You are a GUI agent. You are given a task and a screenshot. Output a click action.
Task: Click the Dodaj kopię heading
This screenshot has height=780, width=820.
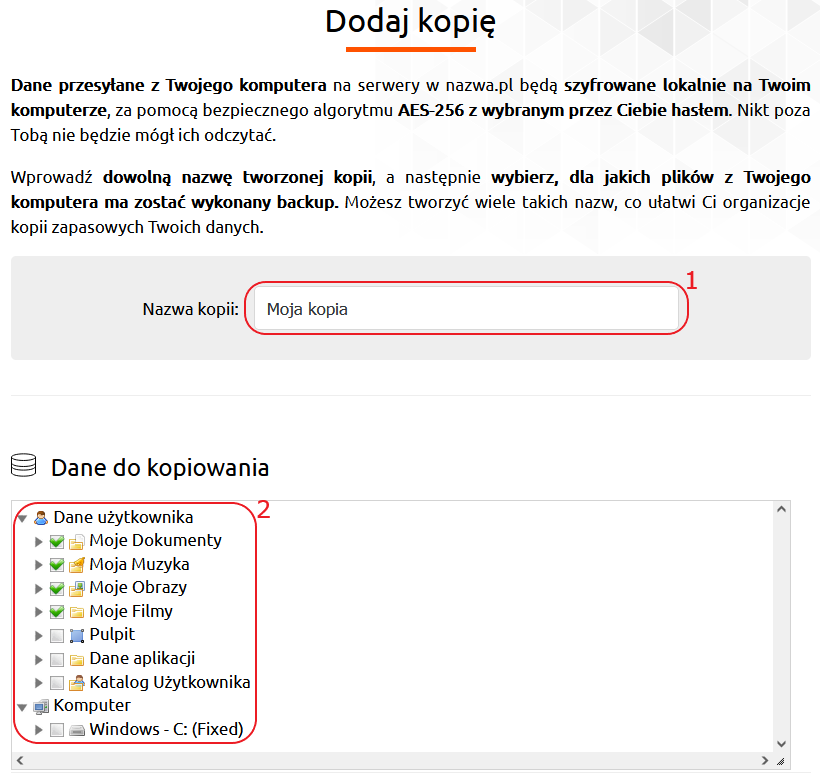(411, 22)
